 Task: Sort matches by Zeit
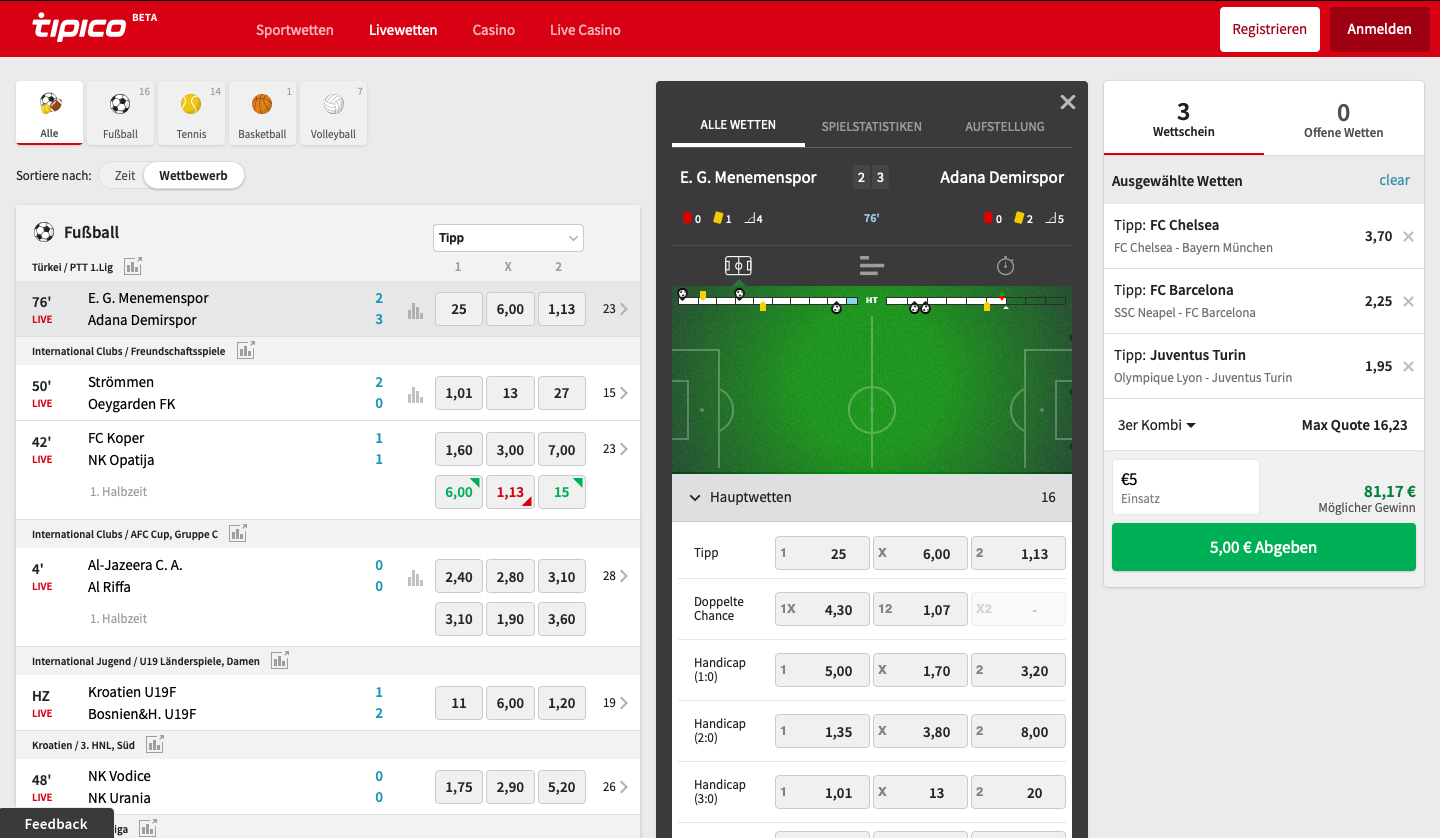coord(125,175)
